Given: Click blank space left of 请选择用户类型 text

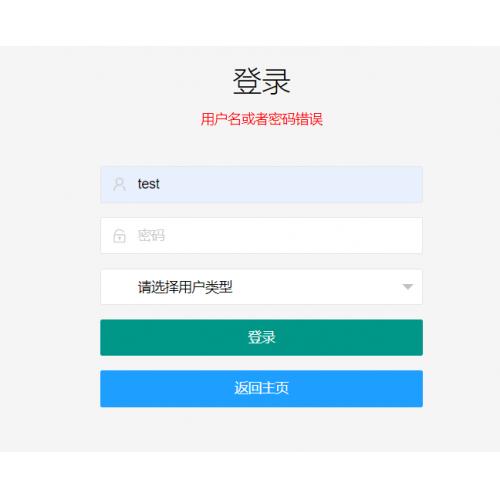Looking at the screenshot, I should coord(119,287).
